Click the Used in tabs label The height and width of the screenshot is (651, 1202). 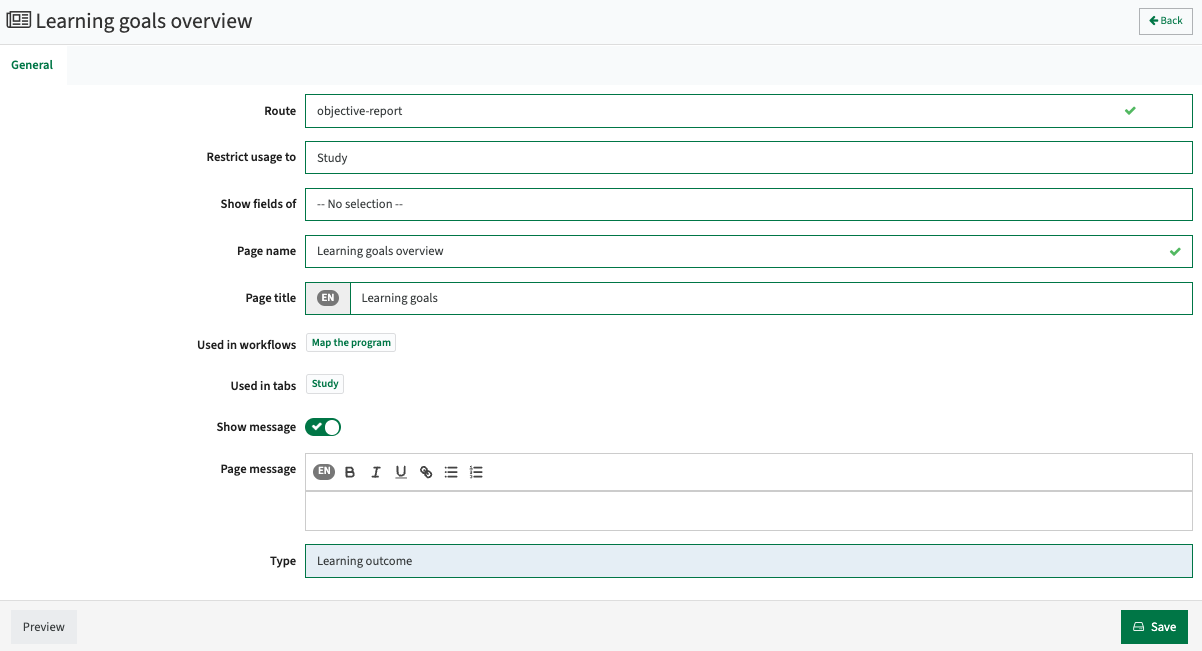tap(263, 386)
